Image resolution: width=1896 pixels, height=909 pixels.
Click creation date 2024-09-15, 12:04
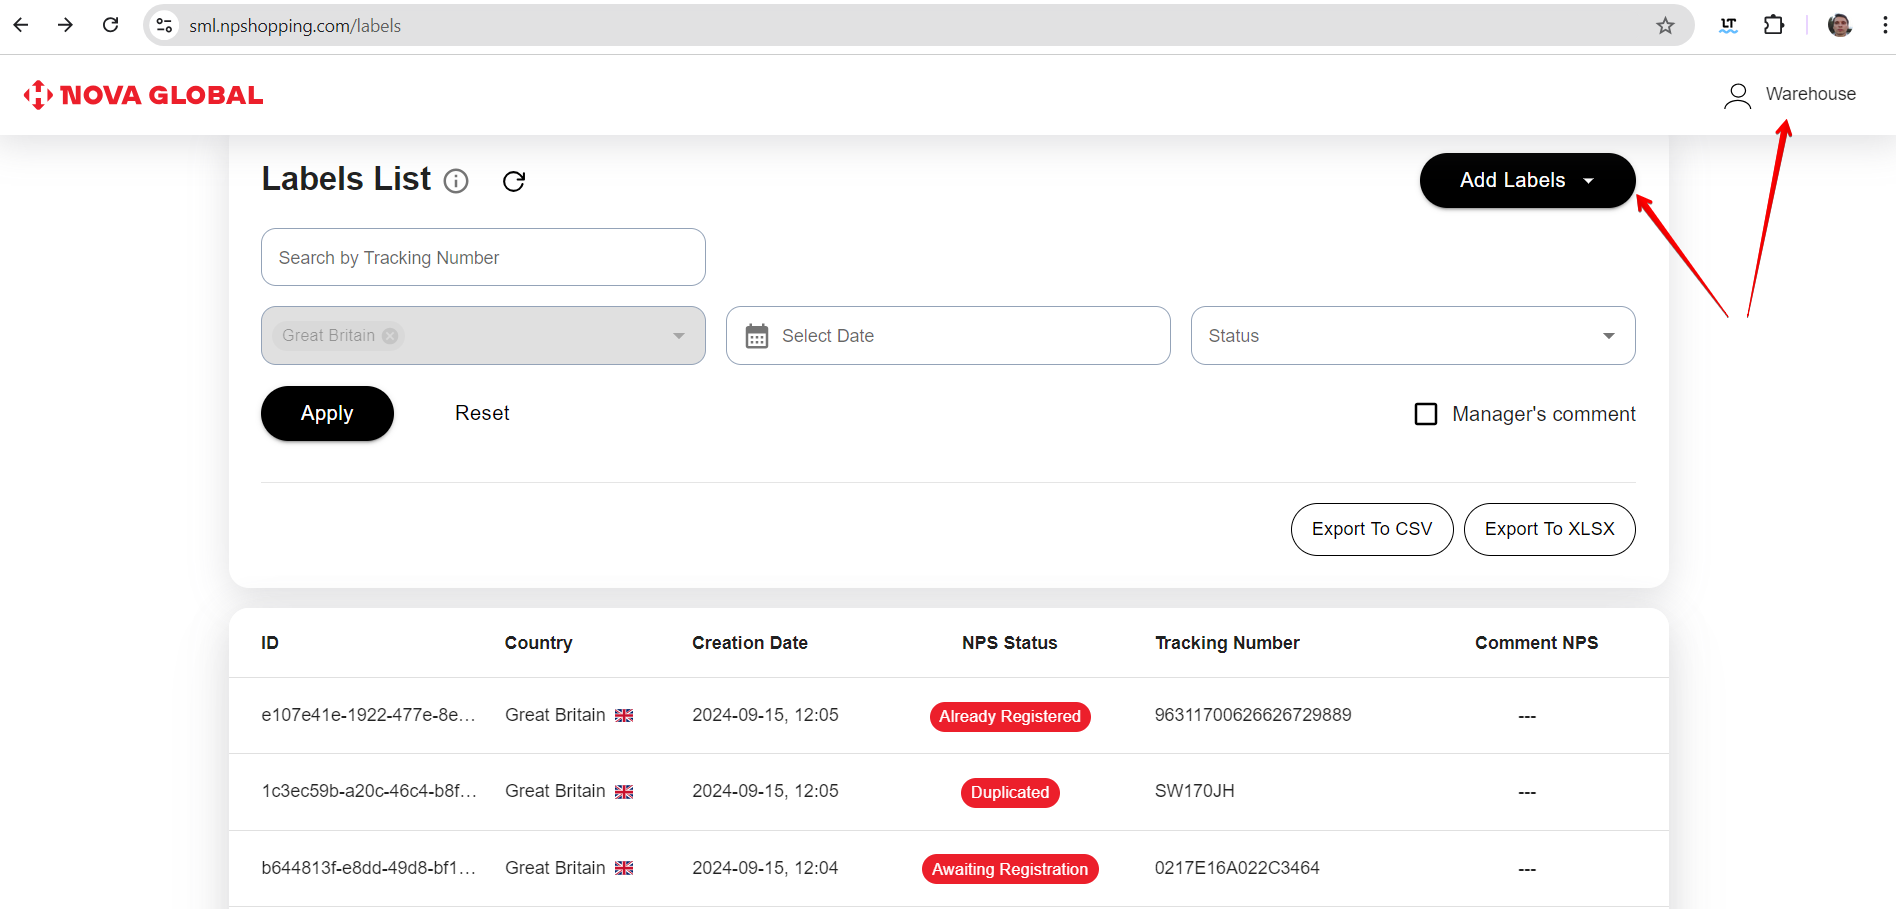(765, 868)
